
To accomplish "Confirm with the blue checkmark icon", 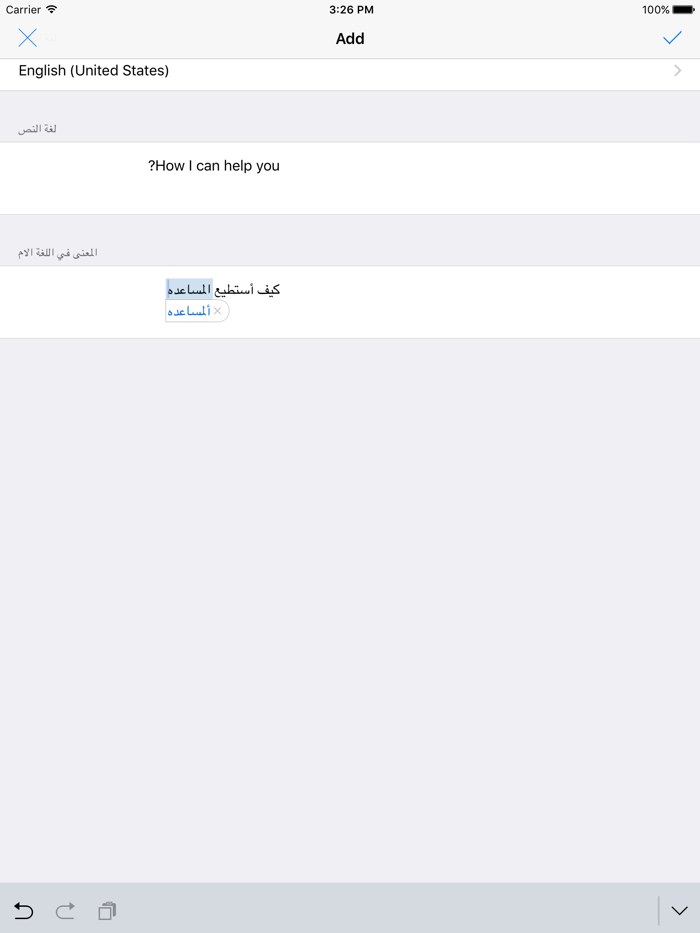I will click(x=674, y=38).
